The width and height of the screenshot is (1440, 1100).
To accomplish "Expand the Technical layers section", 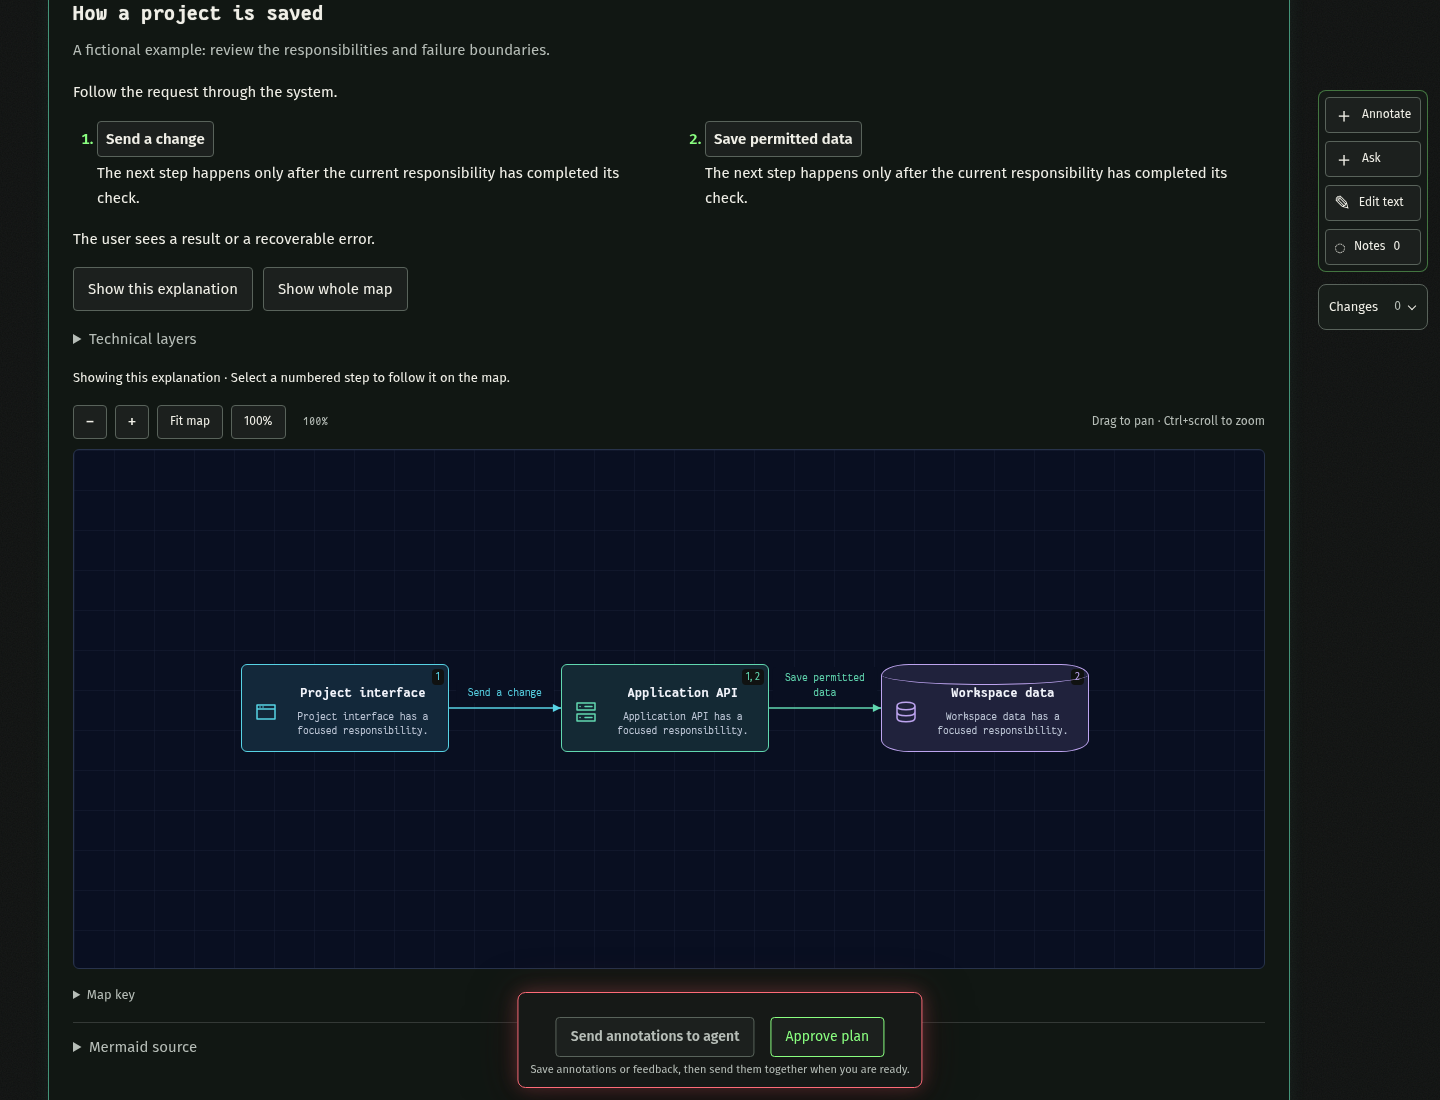I will [x=135, y=340].
